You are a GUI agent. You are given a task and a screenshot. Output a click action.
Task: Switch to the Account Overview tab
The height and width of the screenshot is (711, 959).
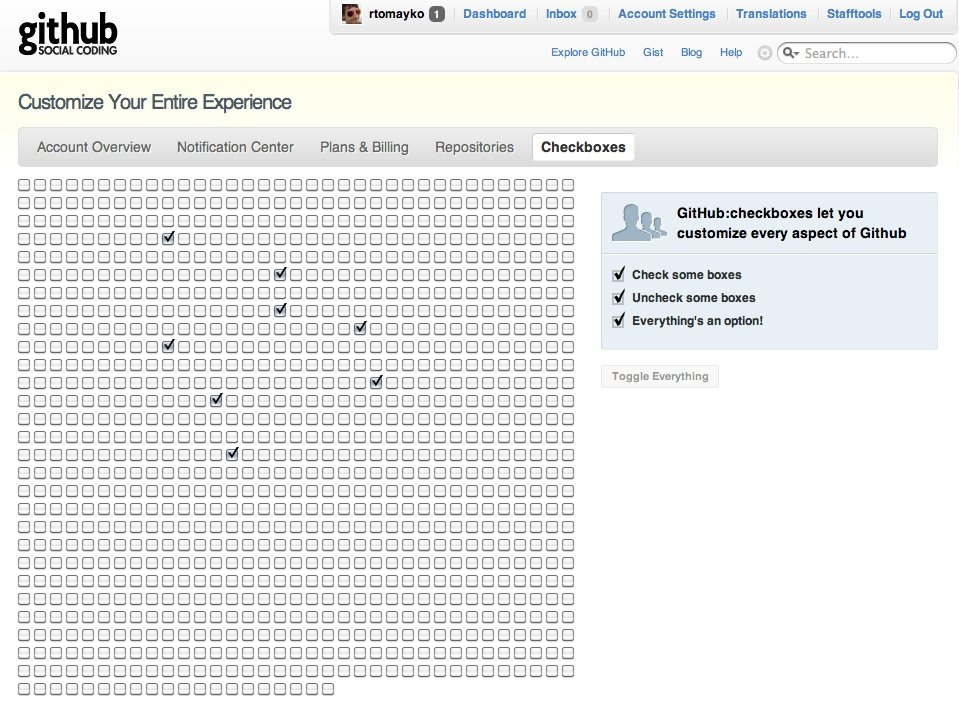tap(94, 147)
